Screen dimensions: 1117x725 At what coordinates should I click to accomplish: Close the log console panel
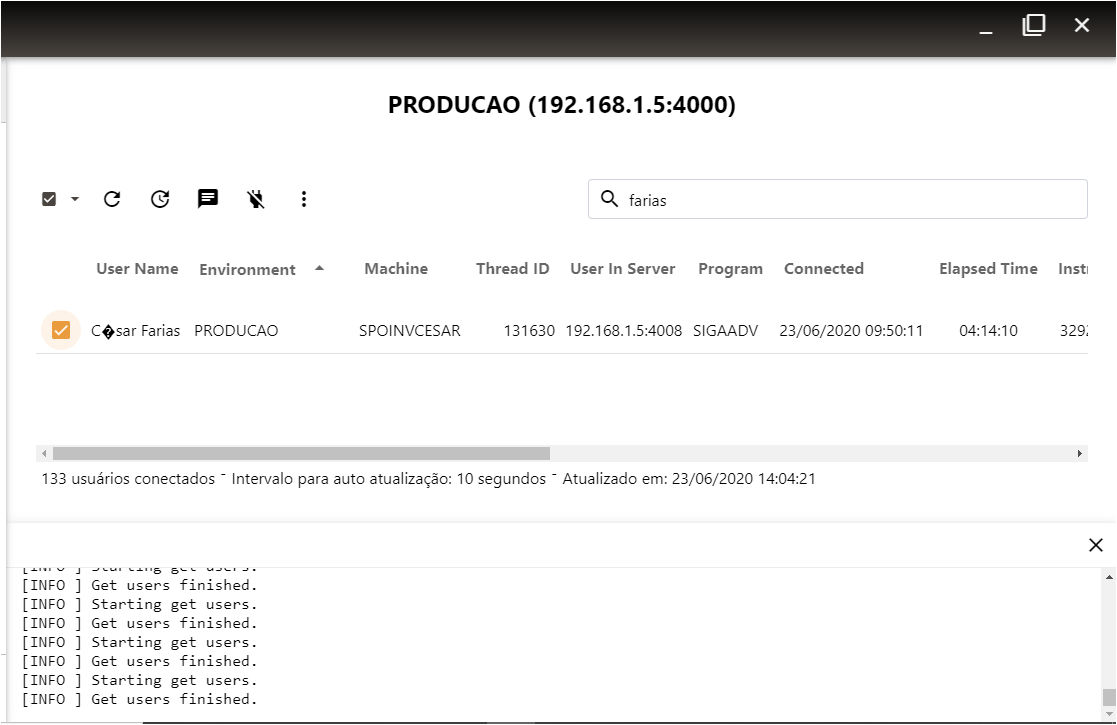[1096, 545]
